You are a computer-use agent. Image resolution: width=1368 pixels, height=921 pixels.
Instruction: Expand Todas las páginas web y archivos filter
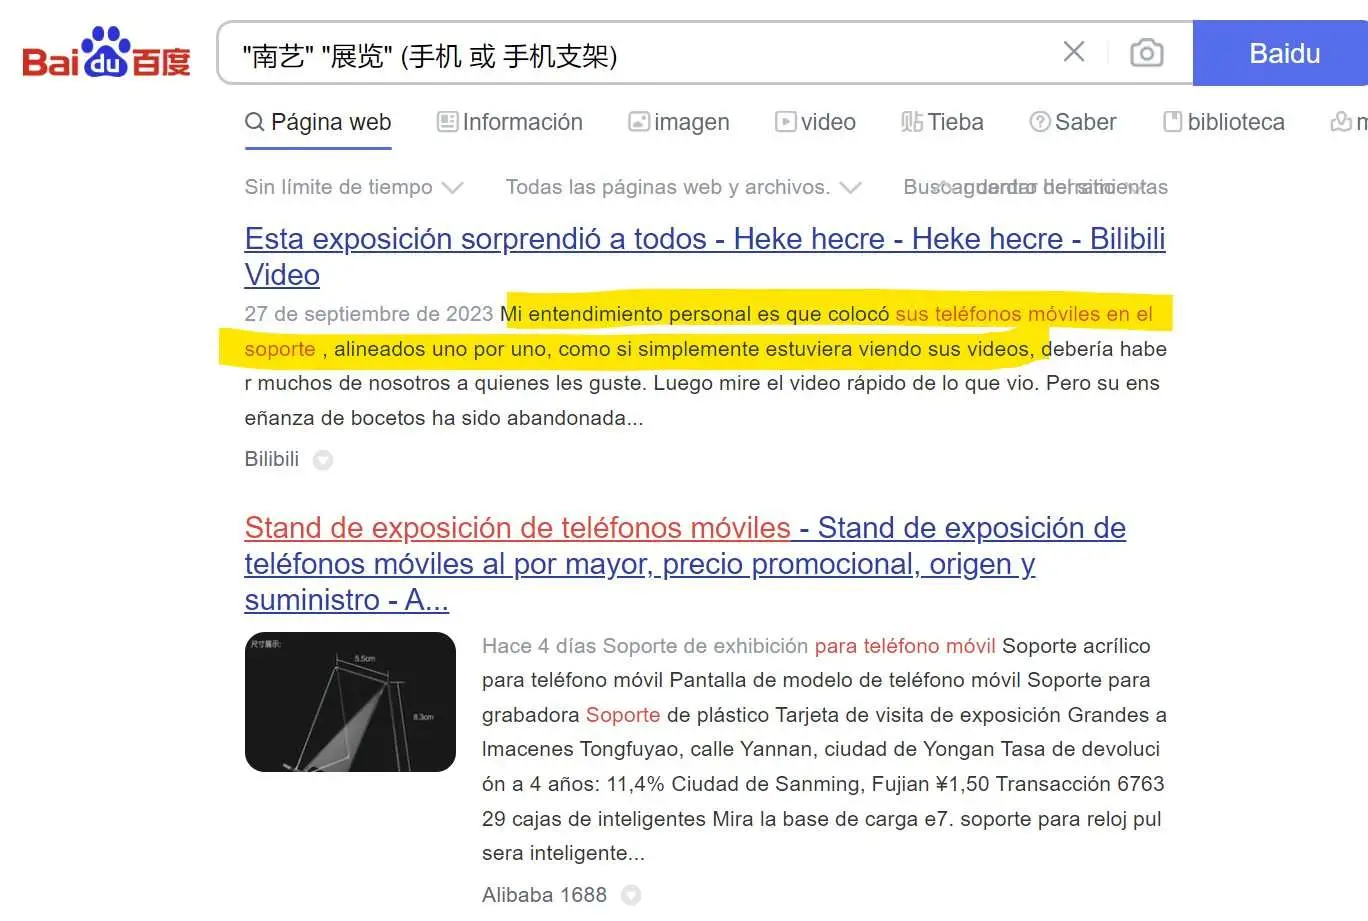682,187
